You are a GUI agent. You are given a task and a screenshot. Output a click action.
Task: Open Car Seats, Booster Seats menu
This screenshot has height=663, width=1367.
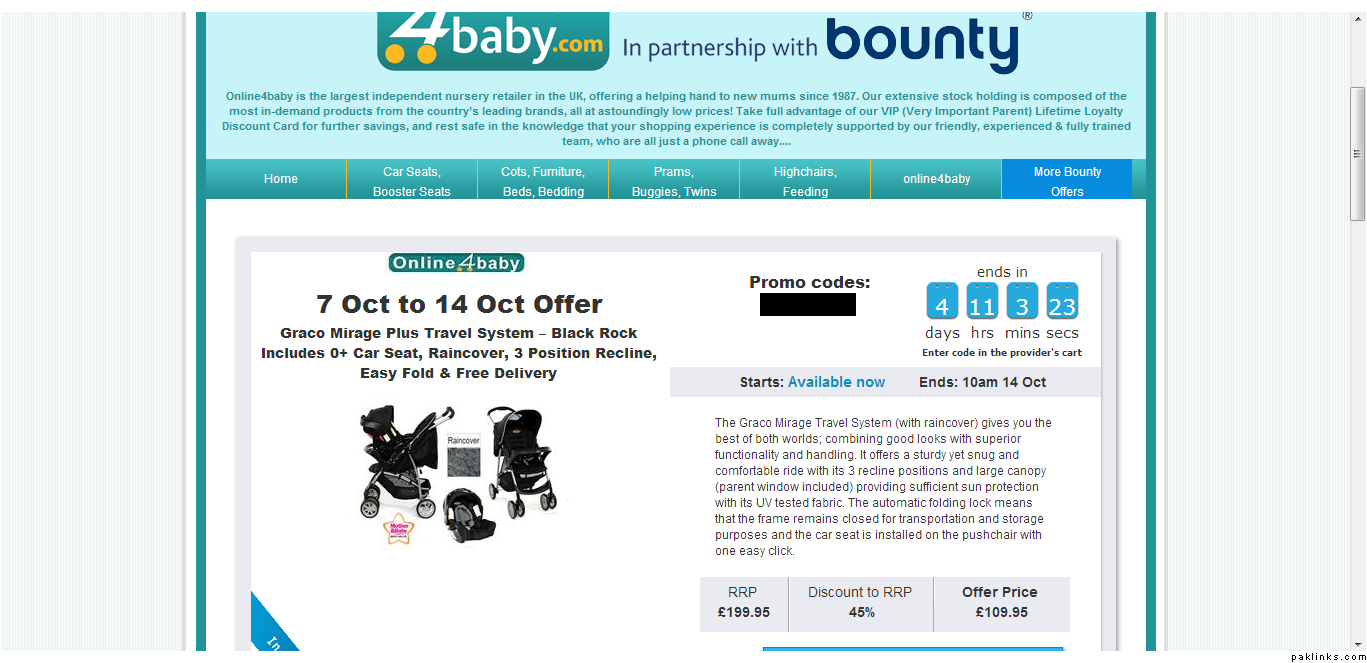click(x=412, y=180)
